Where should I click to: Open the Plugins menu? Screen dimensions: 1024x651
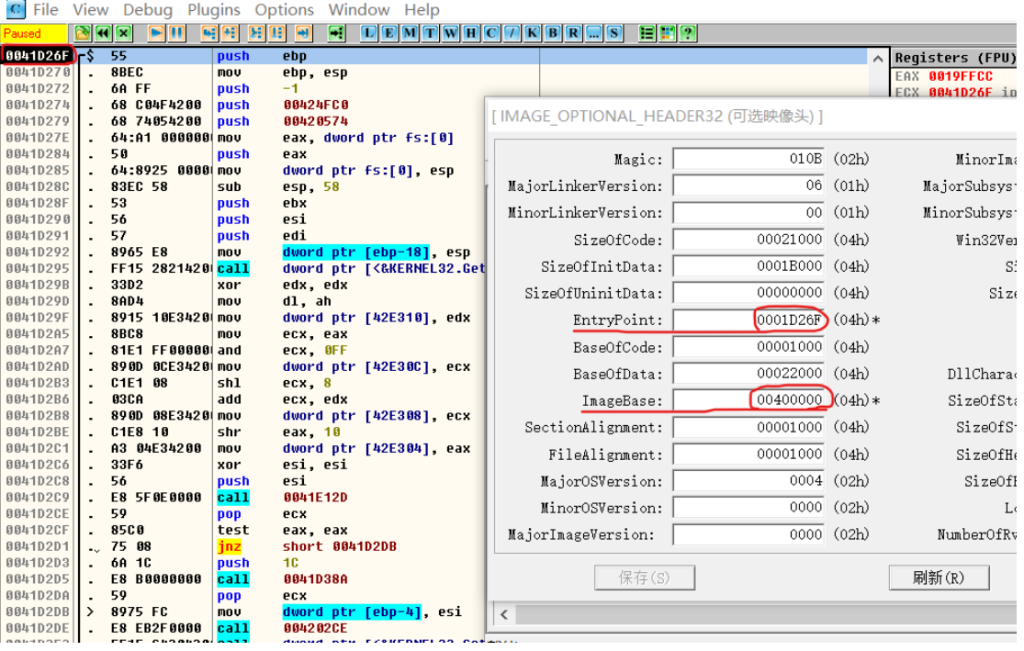213,10
